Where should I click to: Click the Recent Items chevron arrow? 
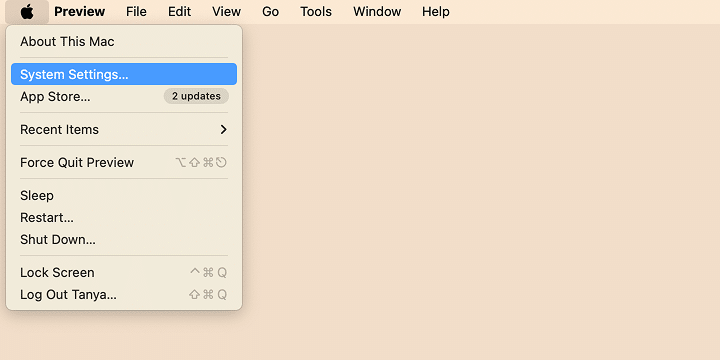tap(224, 129)
